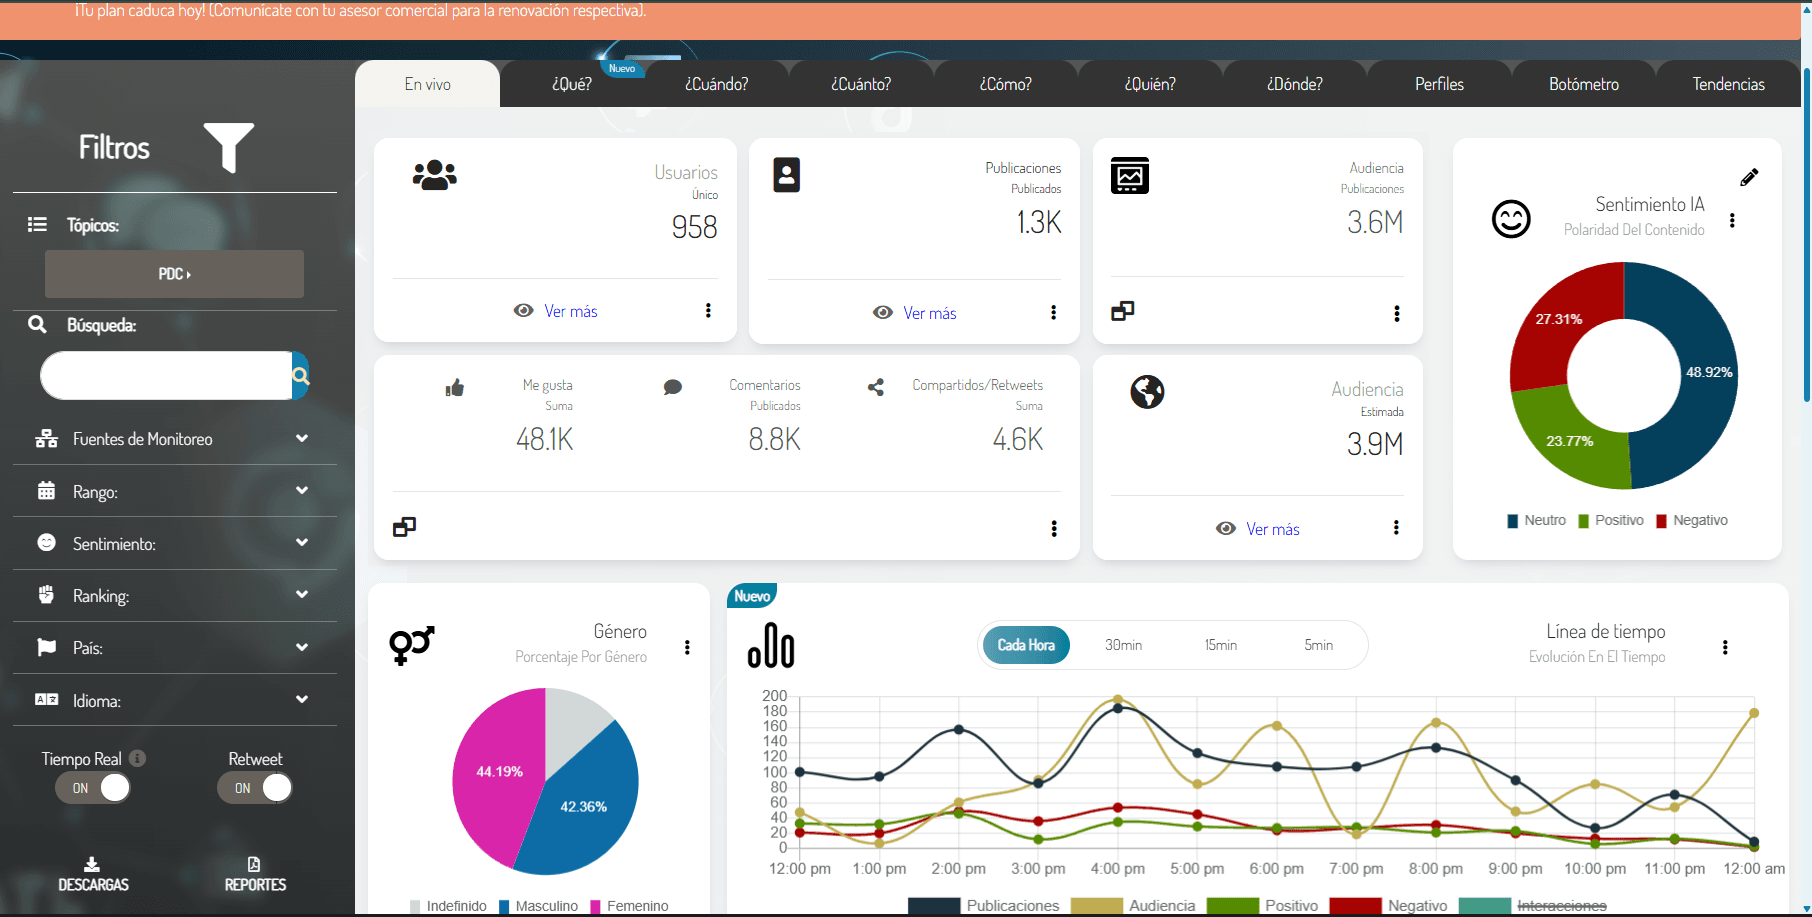The width and height of the screenshot is (1812, 917).
Task: Open the ¿Quién? tab
Action: coord(1150,83)
